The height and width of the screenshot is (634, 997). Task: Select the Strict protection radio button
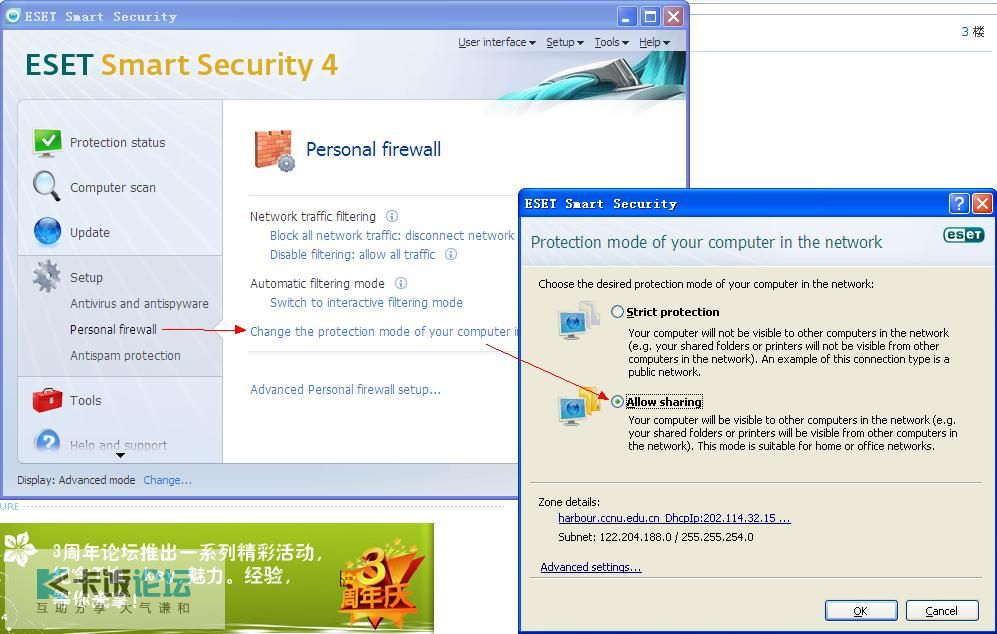coord(617,312)
